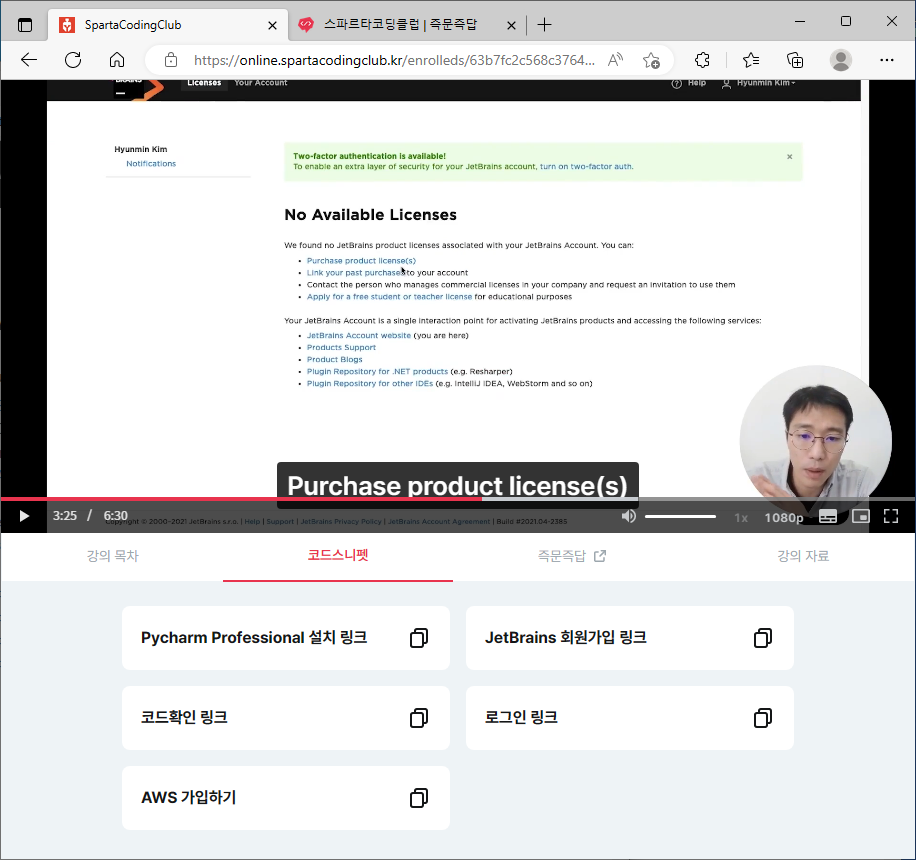Screen dimensions: 916x860
Task: Copy JetBrains 회원가입 링크
Action: tap(763, 638)
